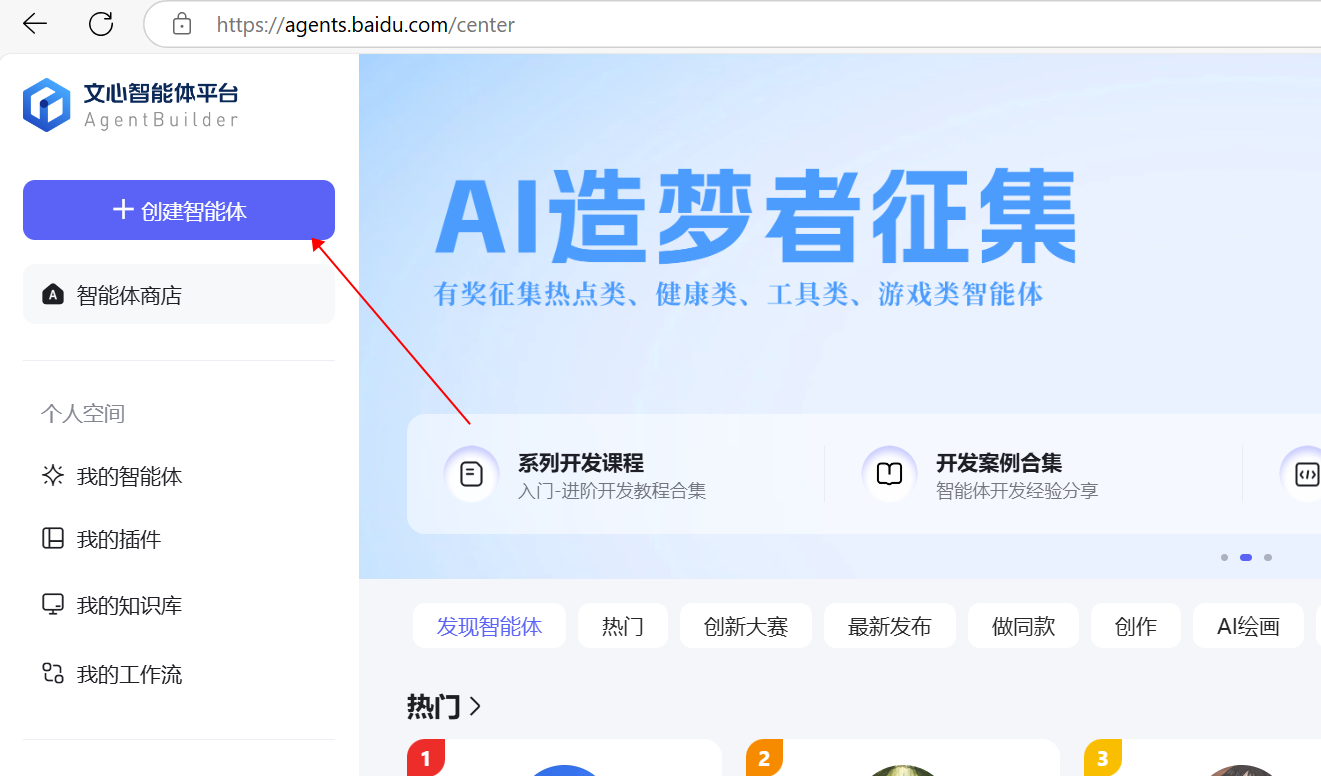Click the 我的插件 panel icon
The image size is (1321, 776).
tap(53, 540)
